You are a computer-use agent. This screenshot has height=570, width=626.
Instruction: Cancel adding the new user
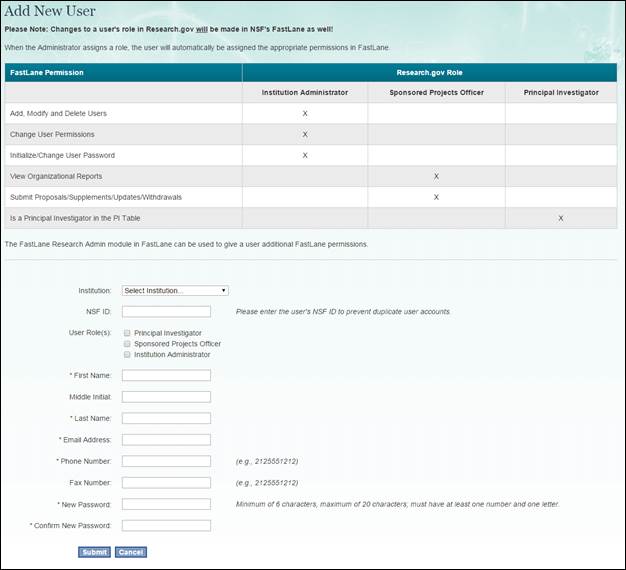click(x=131, y=552)
